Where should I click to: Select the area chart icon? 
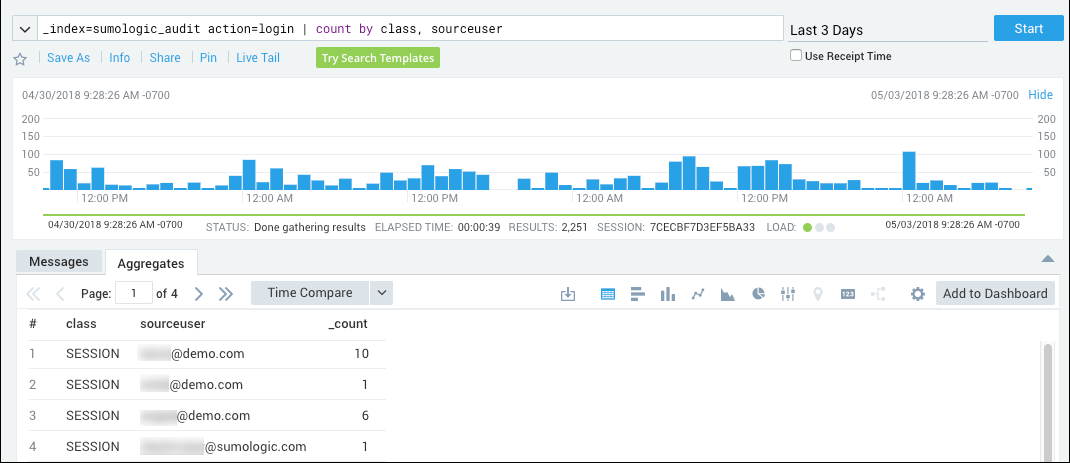728,294
